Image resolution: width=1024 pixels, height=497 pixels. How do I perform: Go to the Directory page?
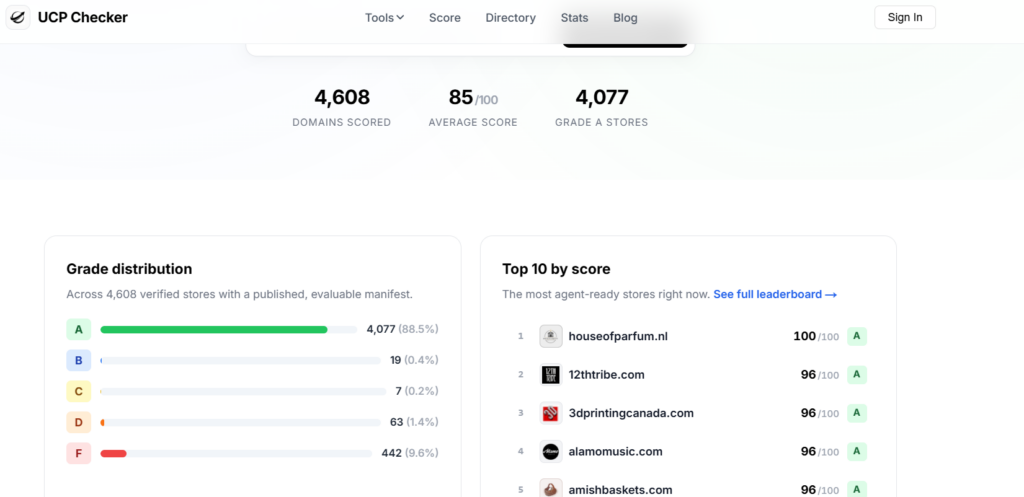511,18
